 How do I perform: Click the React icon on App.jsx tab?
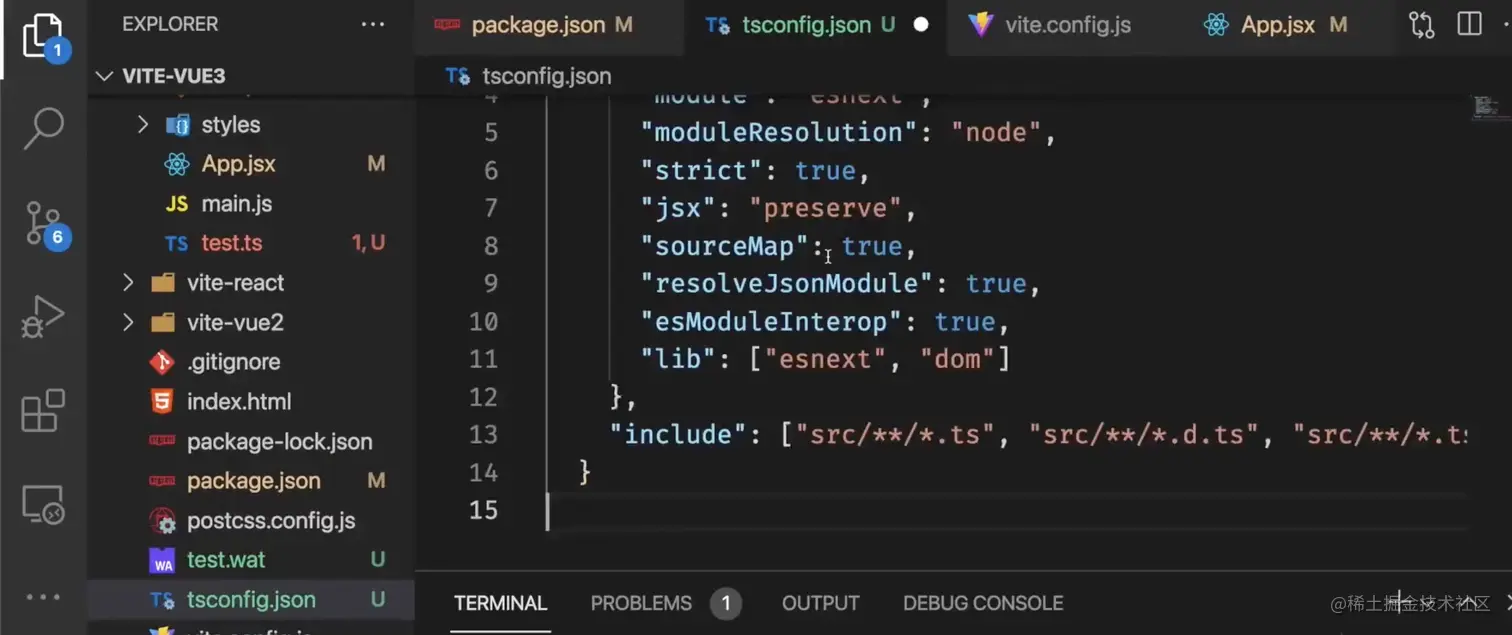point(1216,25)
